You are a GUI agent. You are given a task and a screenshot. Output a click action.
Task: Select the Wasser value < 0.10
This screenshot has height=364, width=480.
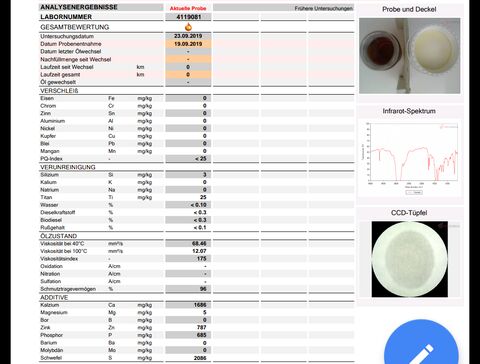[x=199, y=205]
